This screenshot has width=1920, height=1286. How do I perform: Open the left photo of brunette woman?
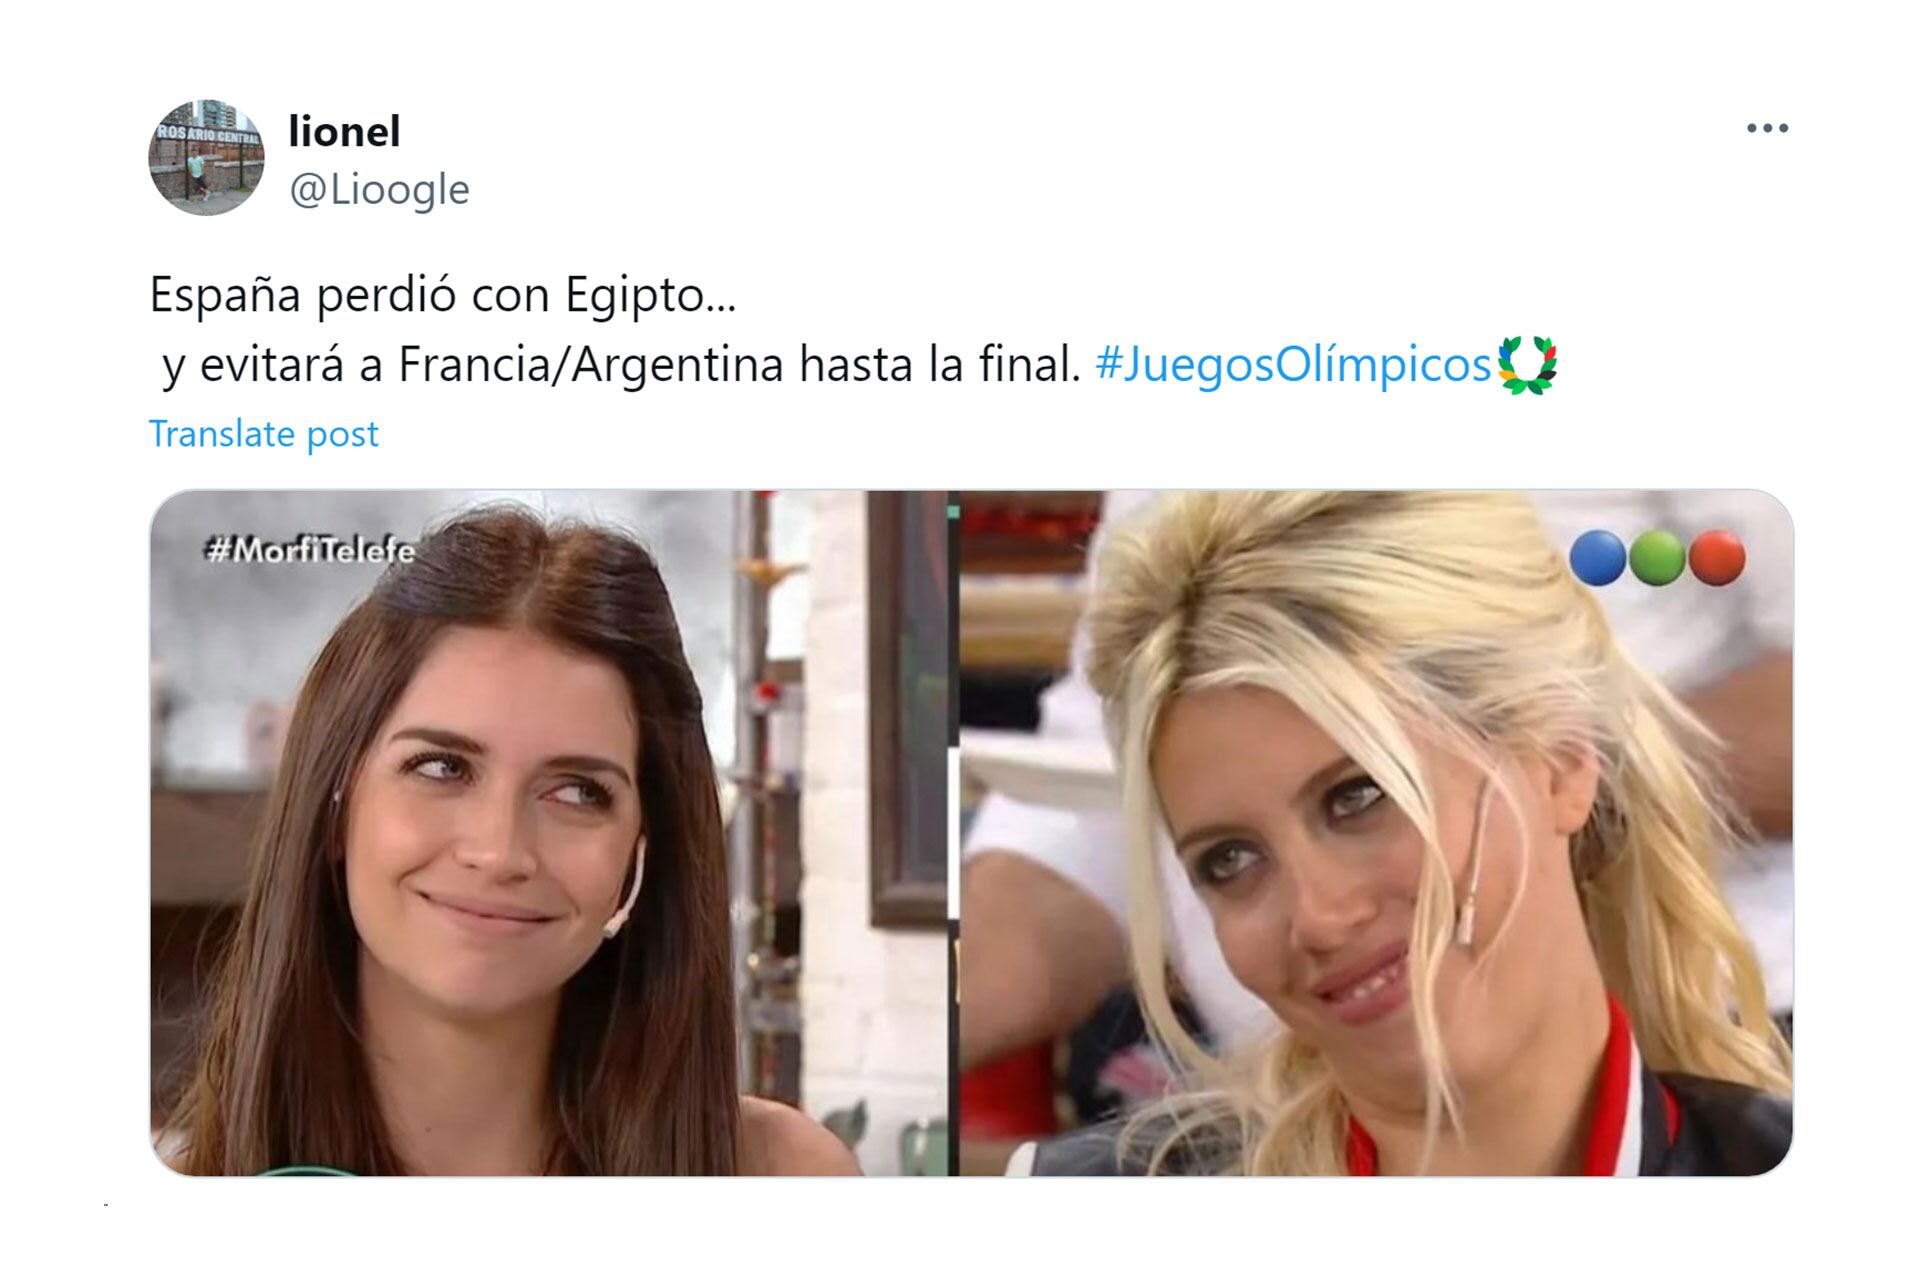click(548, 833)
